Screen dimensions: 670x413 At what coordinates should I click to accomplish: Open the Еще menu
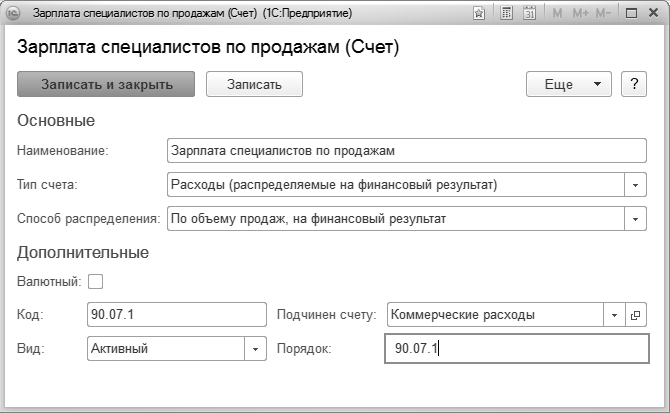[x=568, y=84]
